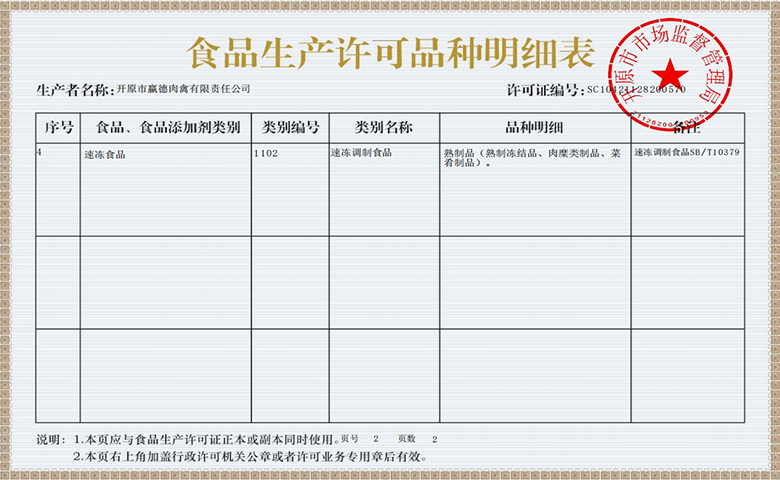Click 速冻调制食品 in the 类别名称 column

(361, 153)
